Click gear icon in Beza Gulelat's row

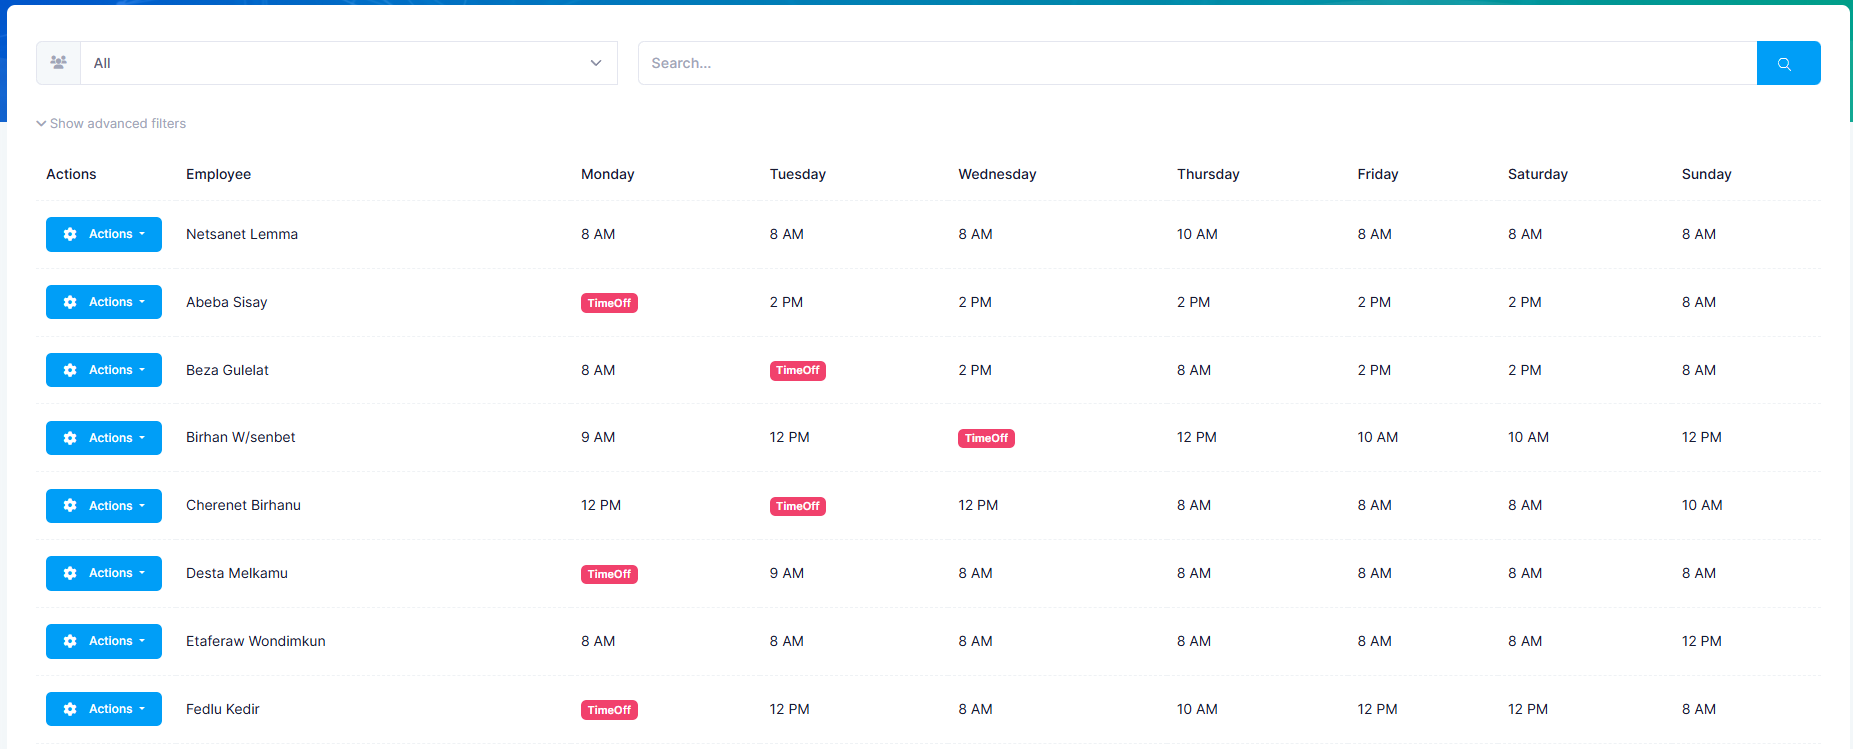pos(70,370)
